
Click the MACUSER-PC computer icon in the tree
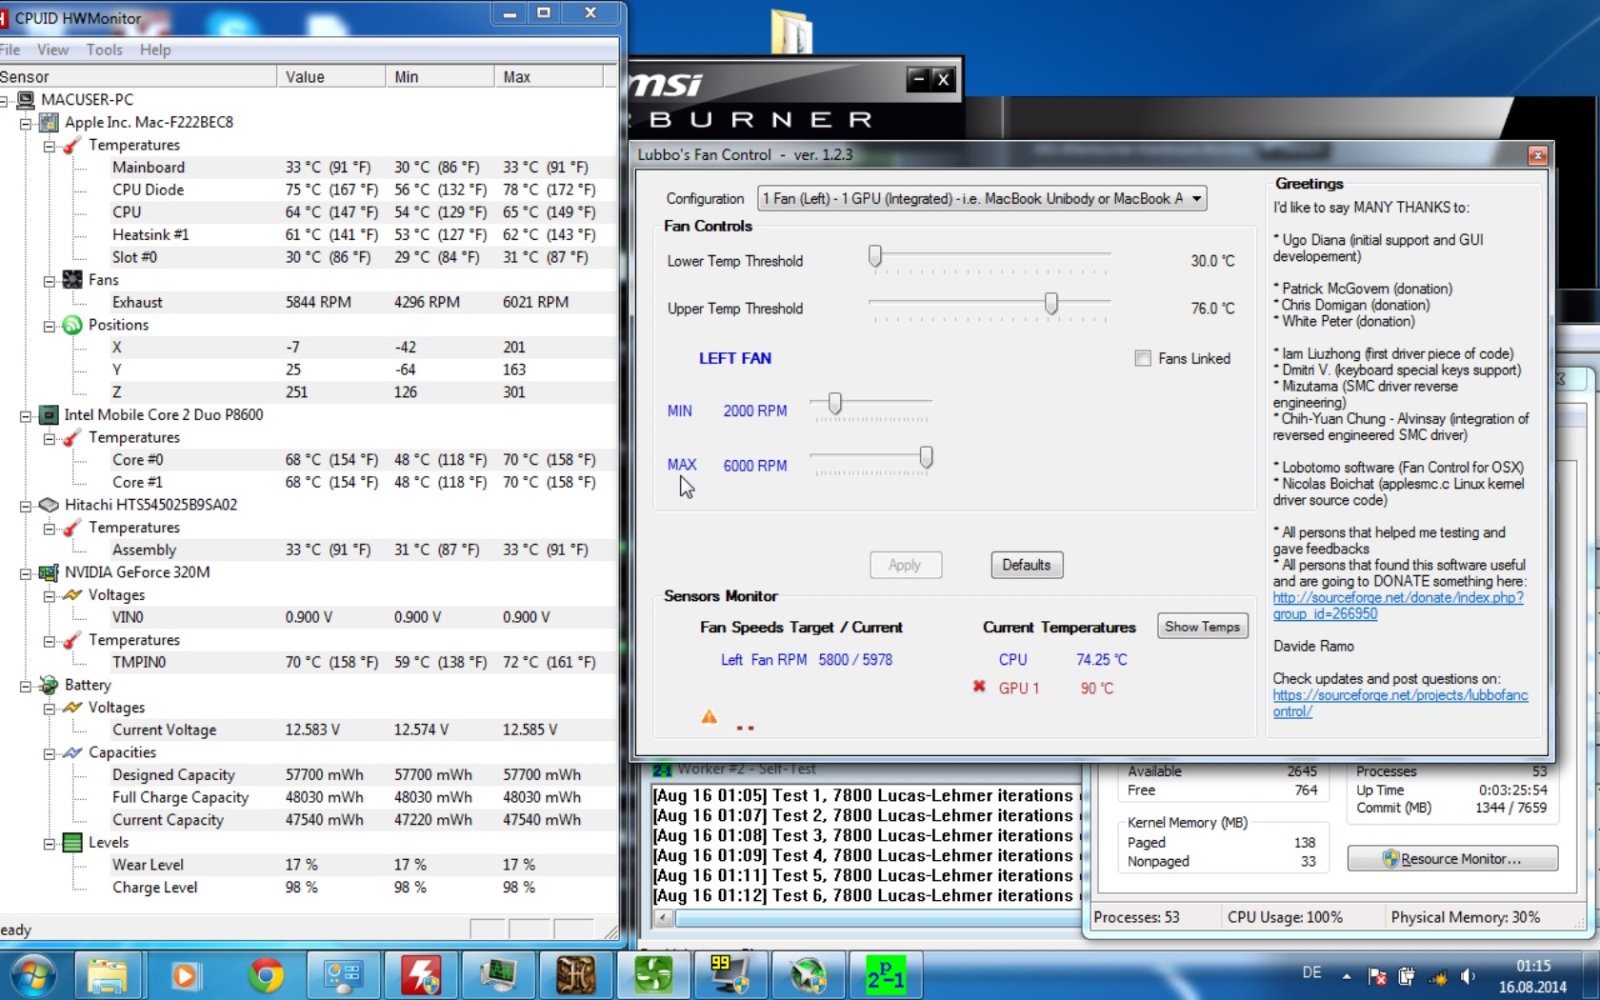[25, 100]
